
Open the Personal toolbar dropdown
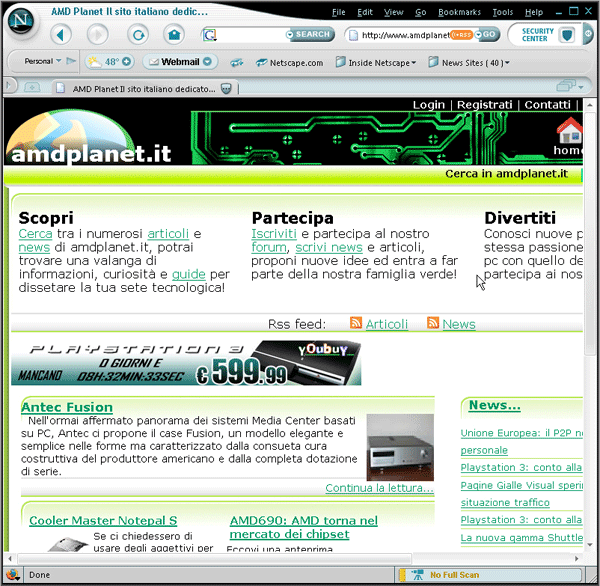(42, 61)
